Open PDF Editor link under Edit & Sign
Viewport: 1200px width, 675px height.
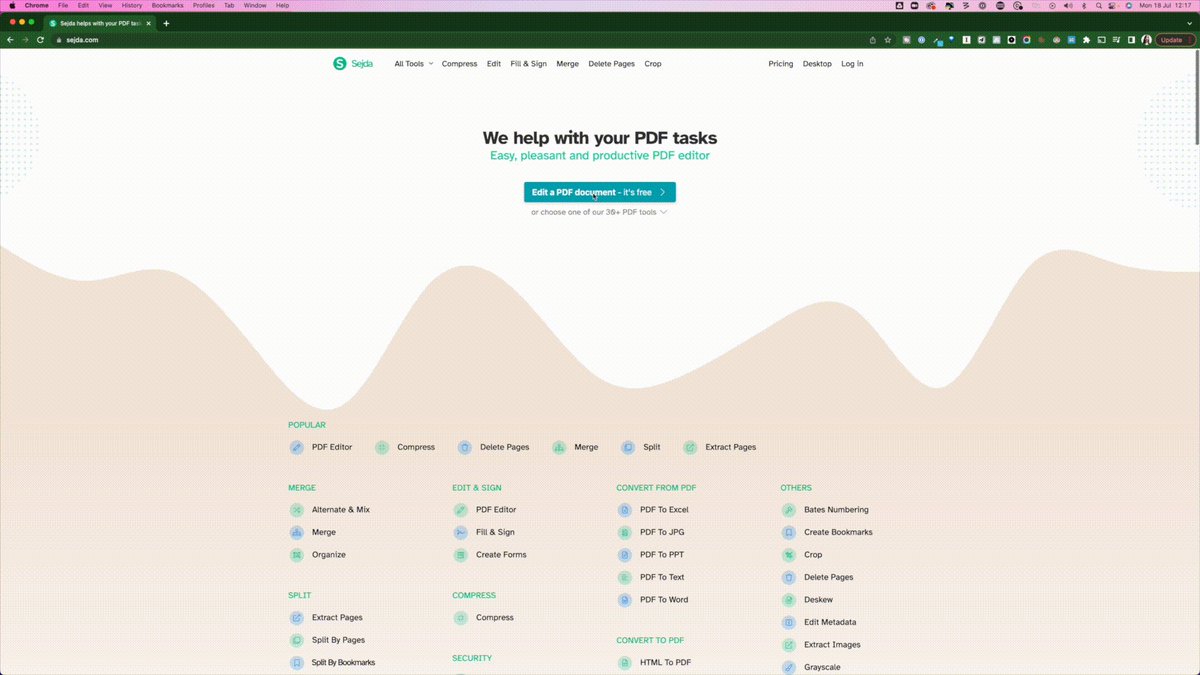click(496, 510)
